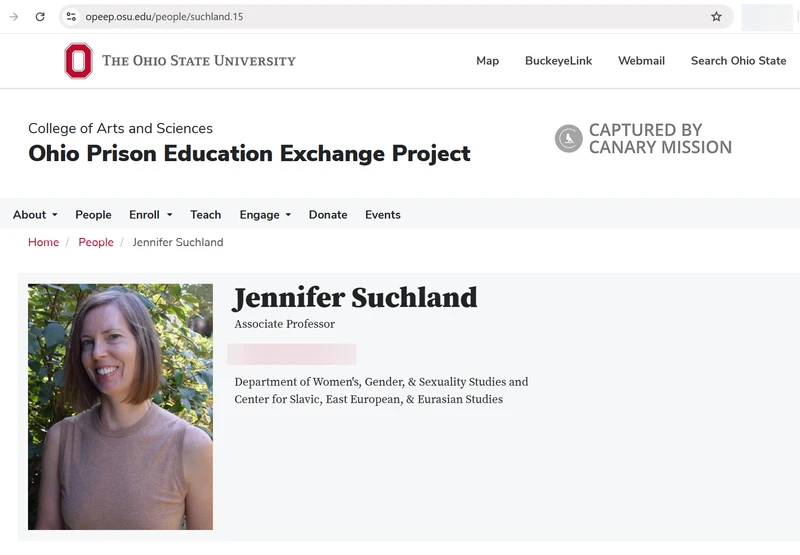800x555 pixels.
Task: Open the Donate menu item
Action: pos(328,215)
